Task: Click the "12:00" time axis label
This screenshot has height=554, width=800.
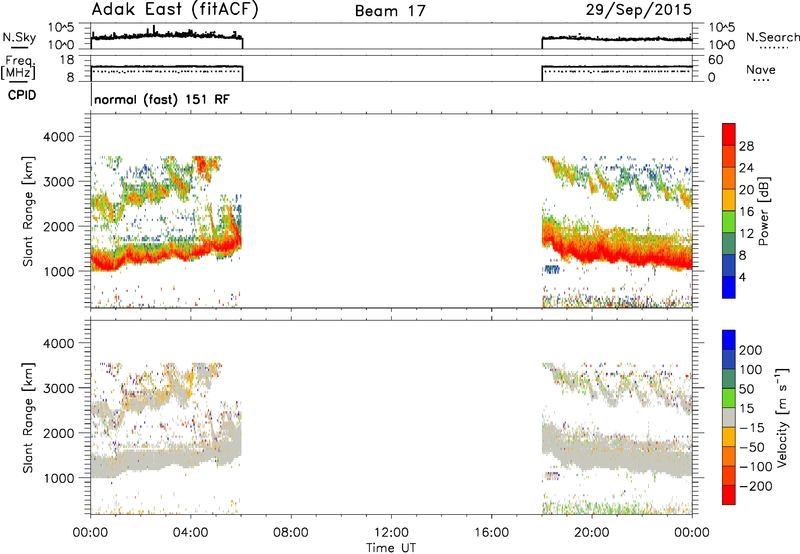Action: (x=391, y=533)
